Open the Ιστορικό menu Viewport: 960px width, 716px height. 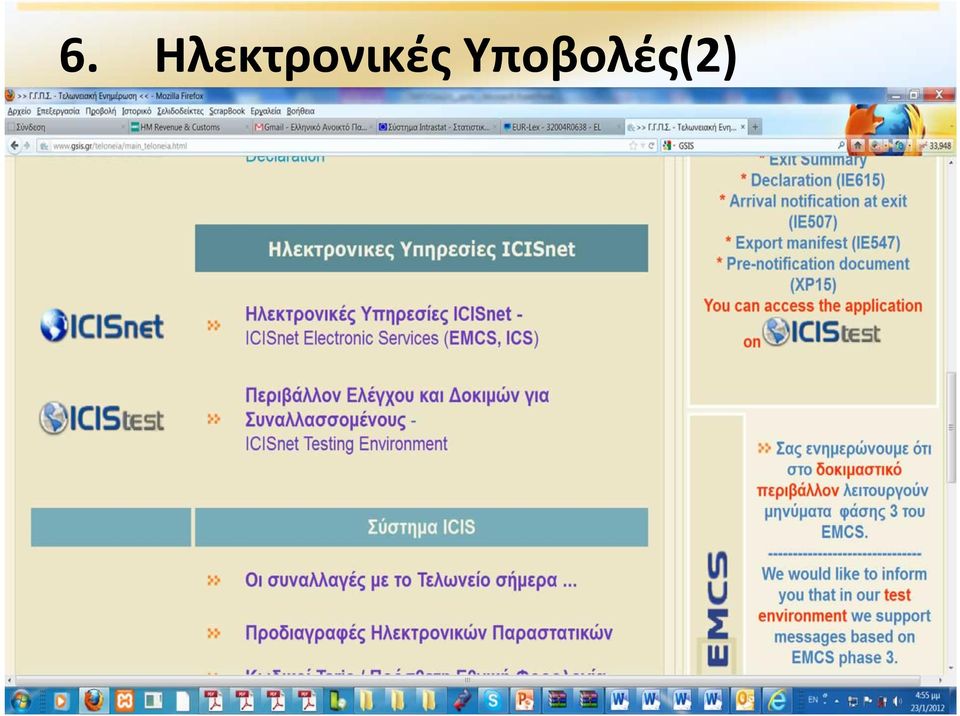coord(137,111)
